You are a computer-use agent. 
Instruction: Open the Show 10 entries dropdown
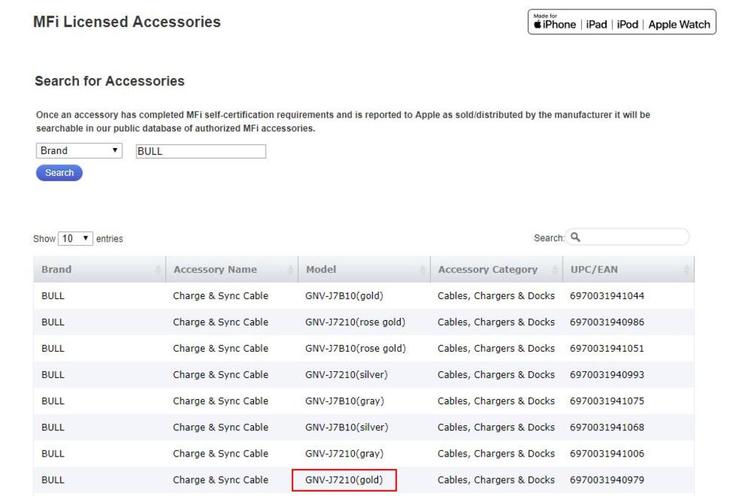click(75, 238)
